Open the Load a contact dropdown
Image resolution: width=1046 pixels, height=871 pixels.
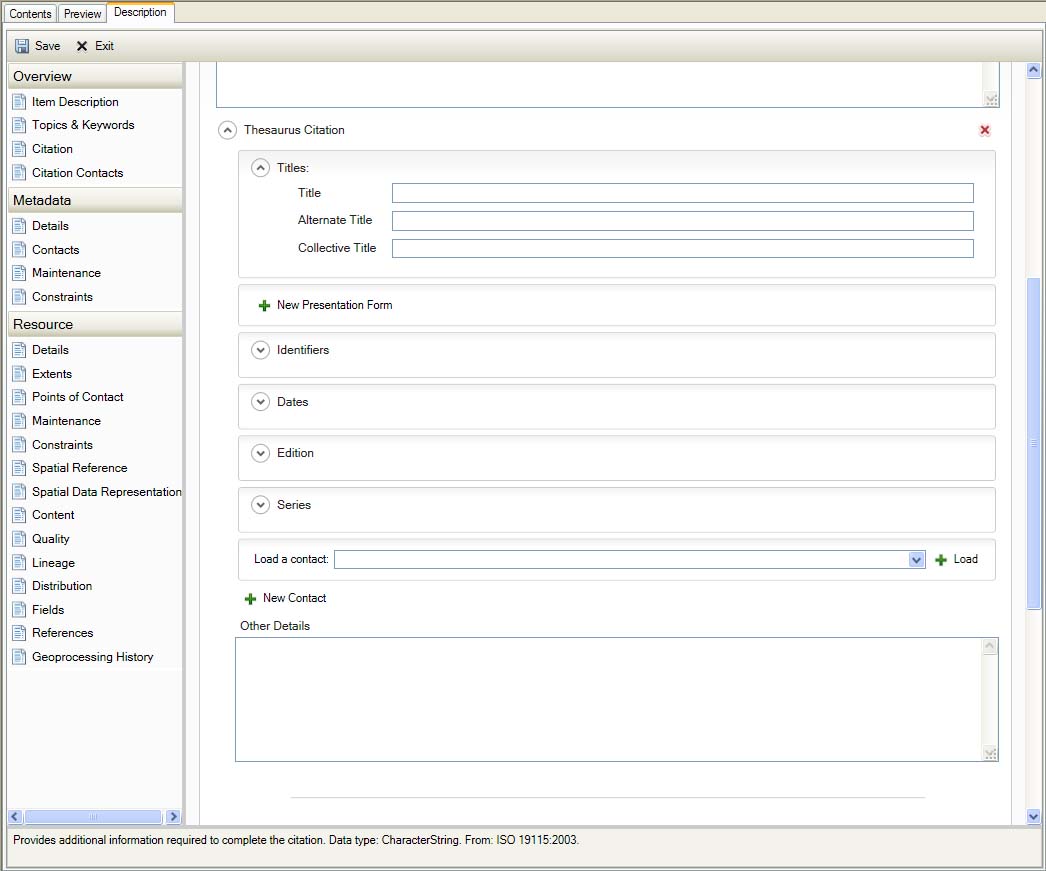tap(916, 560)
